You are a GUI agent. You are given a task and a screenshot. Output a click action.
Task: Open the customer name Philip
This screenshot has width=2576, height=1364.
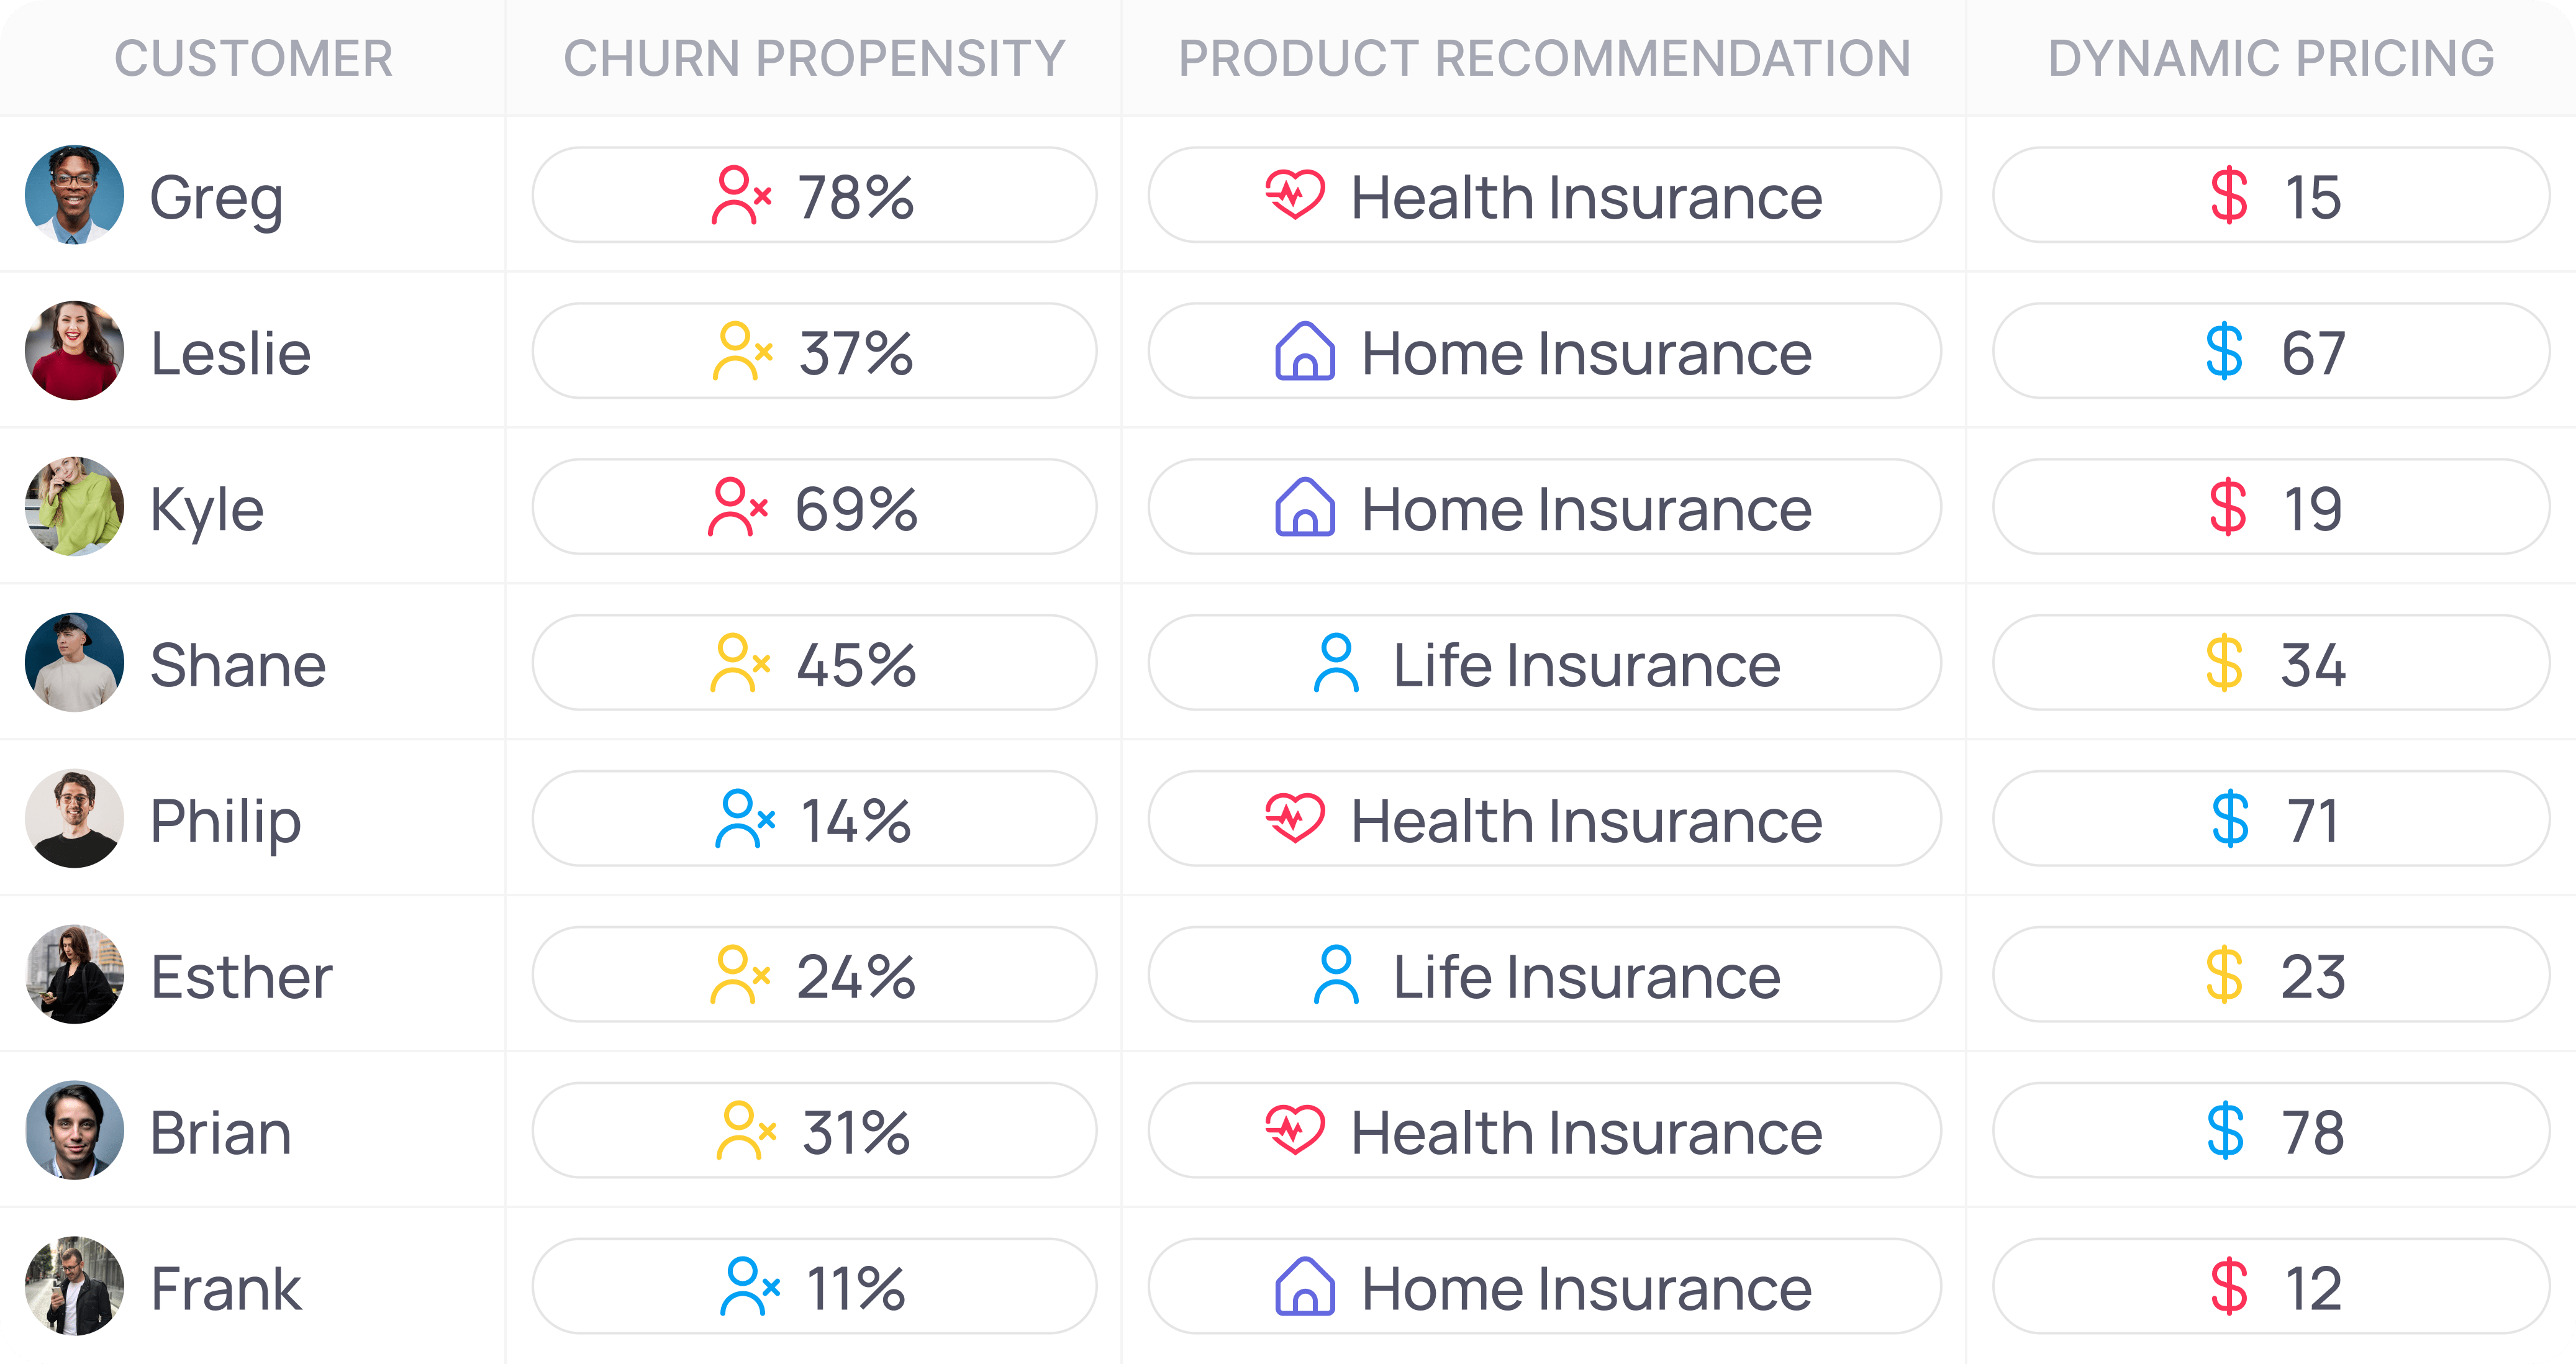pyautogui.click(x=225, y=821)
